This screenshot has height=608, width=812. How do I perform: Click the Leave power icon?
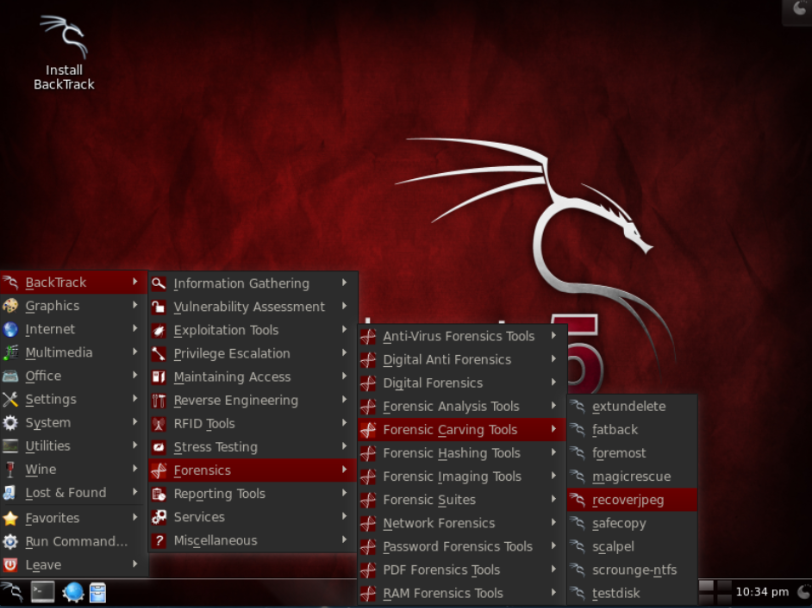[10, 564]
